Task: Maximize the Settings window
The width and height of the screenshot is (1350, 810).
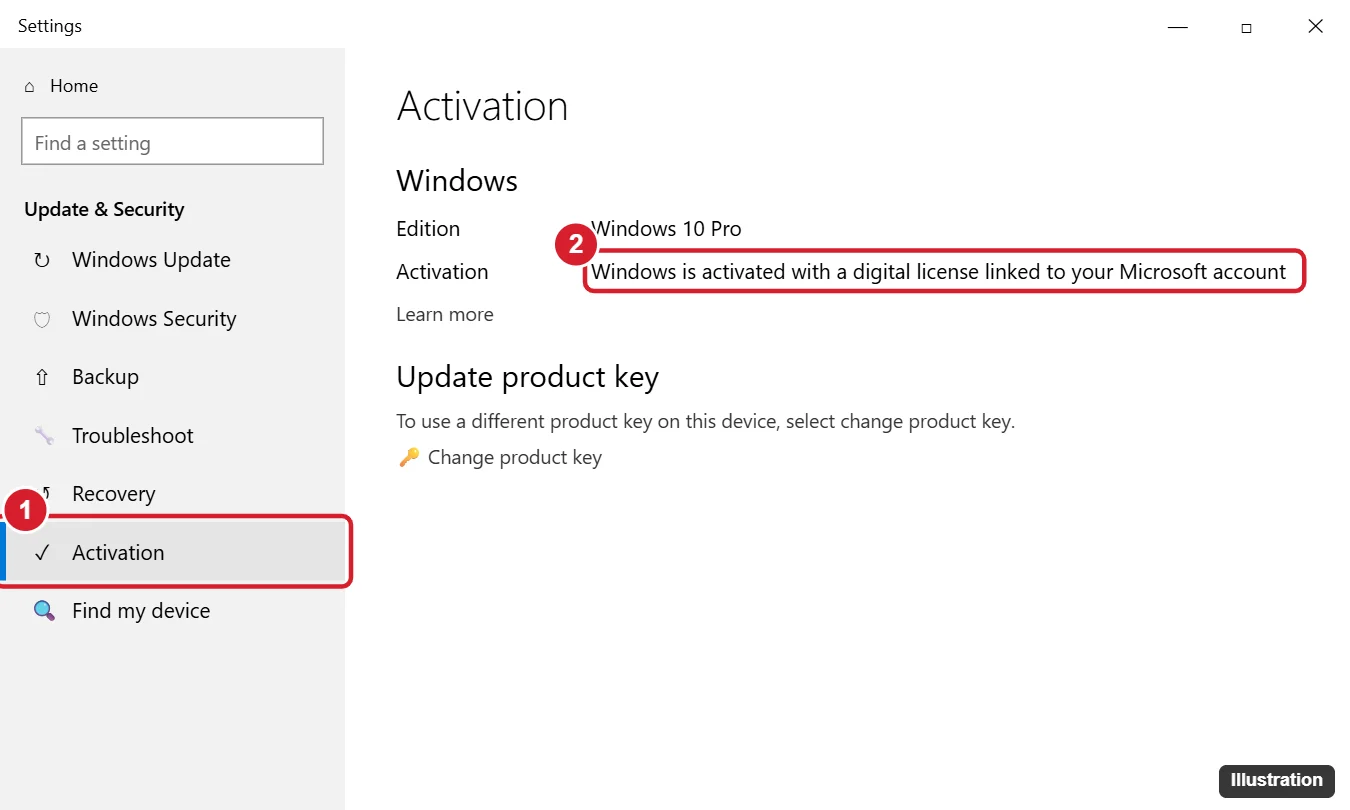Action: tap(1246, 27)
